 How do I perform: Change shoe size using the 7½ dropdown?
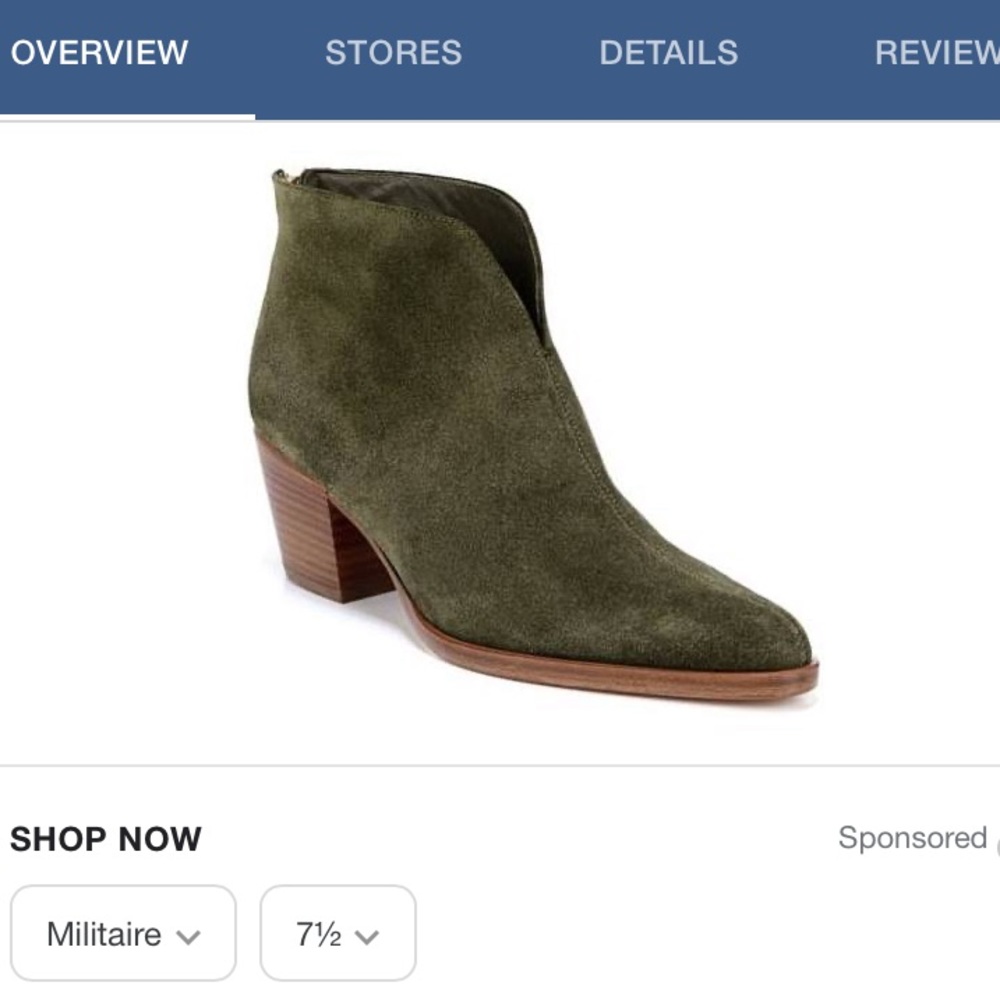click(337, 933)
